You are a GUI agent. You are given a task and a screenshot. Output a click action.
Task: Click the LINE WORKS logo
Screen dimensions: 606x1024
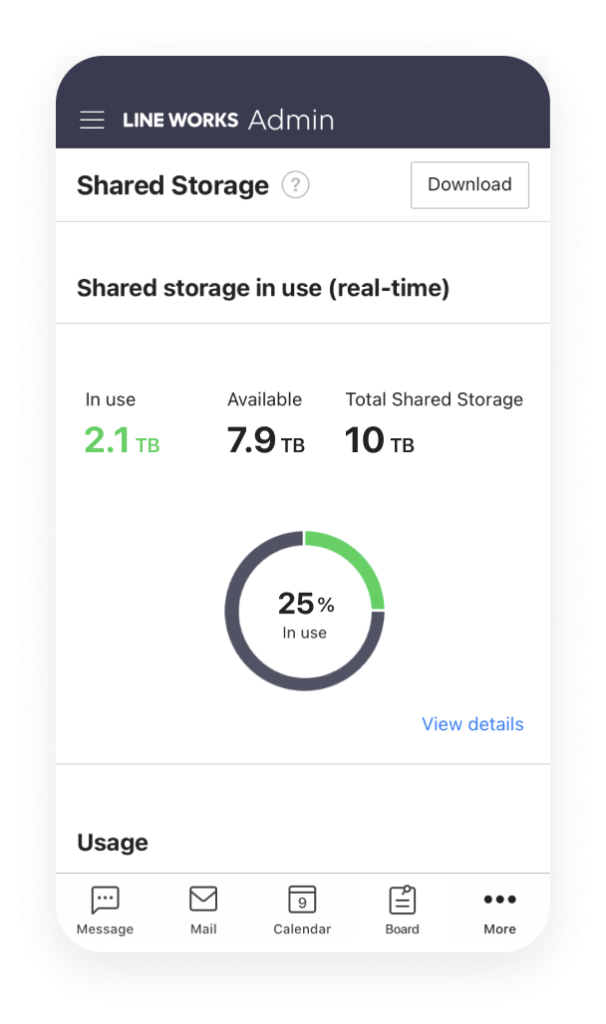(x=180, y=120)
